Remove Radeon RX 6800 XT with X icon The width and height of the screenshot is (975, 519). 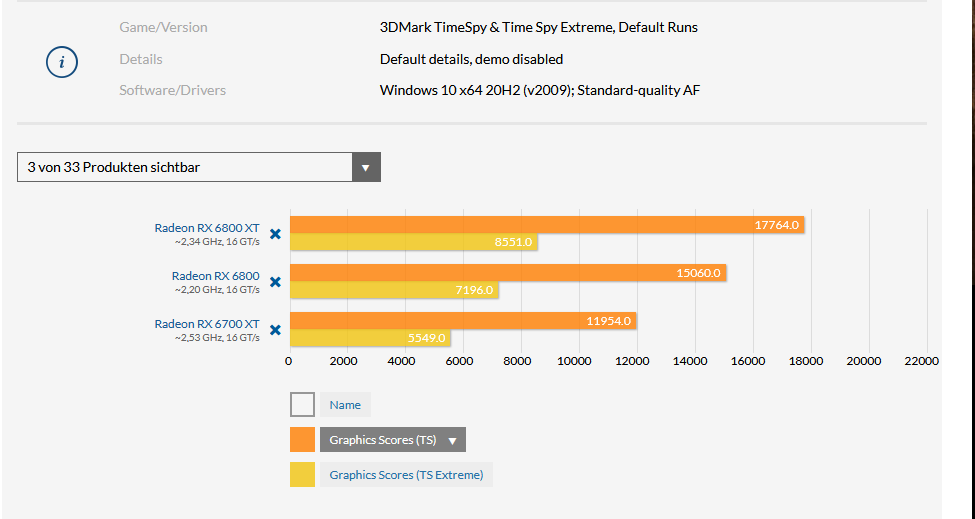point(275,234)
